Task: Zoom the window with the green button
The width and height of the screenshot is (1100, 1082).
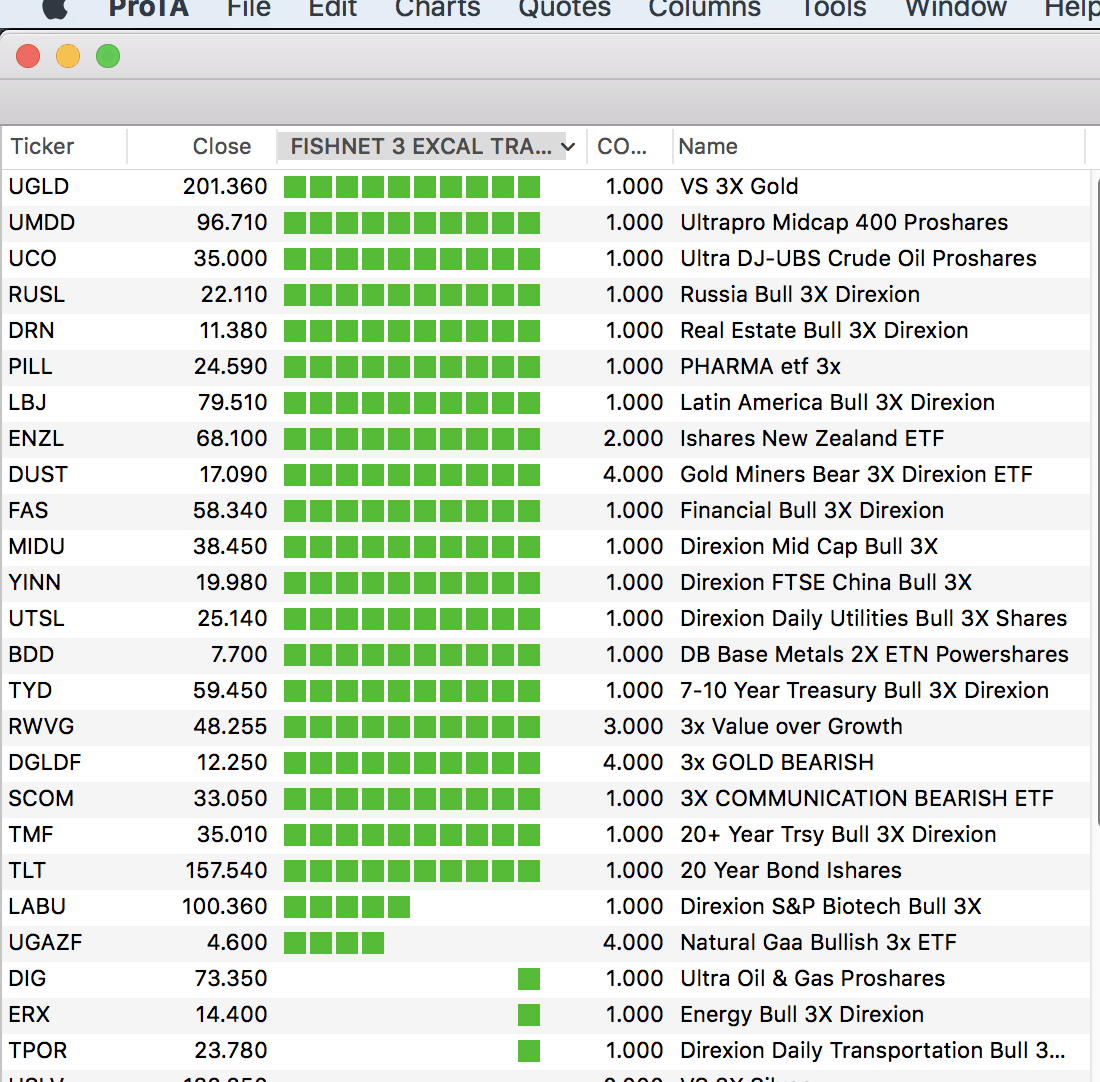Action: tap(108, 56)
